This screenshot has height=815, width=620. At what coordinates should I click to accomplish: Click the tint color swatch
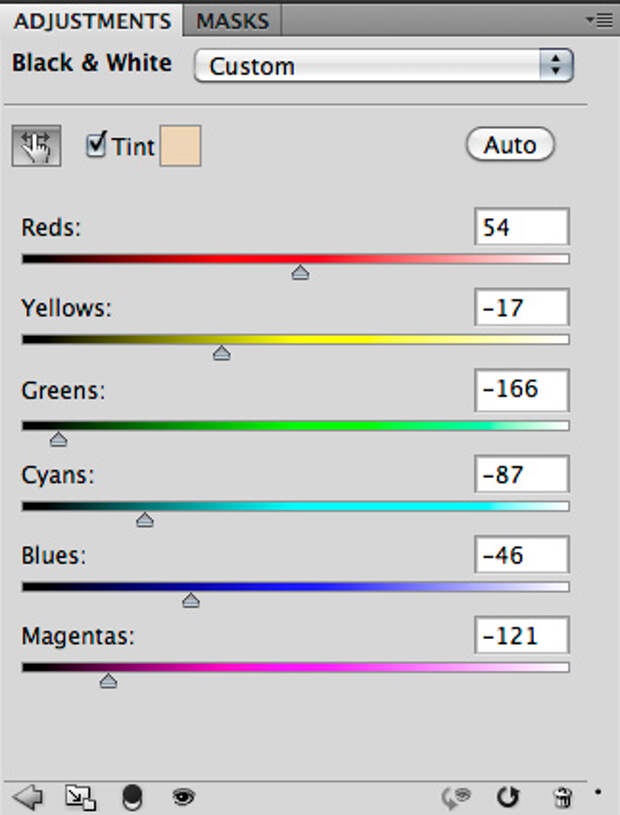(180, 145)
